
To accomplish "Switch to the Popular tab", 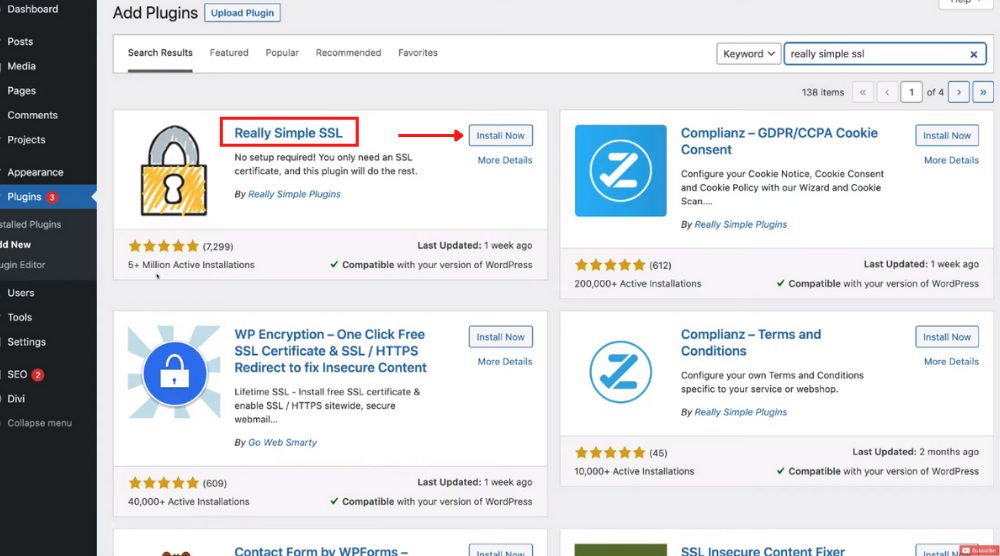I will coord(282,53).
